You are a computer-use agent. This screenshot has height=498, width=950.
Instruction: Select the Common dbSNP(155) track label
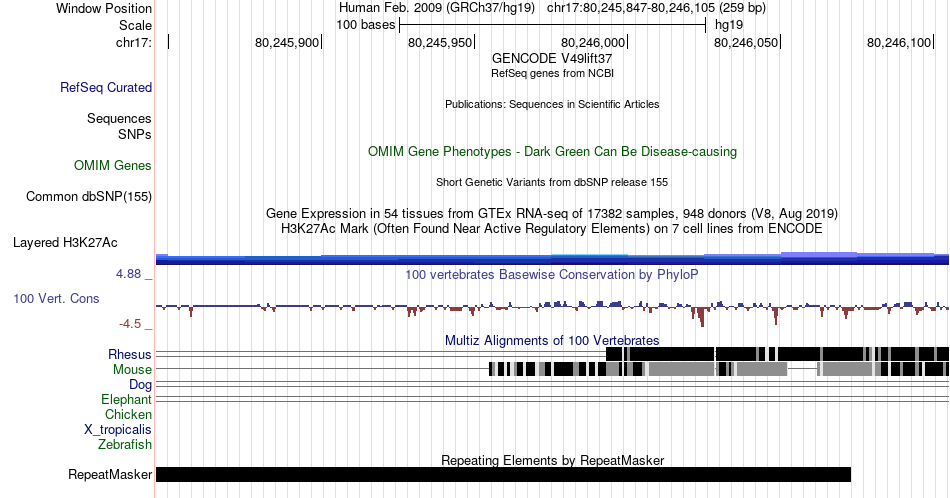click(x=89, y=196)
